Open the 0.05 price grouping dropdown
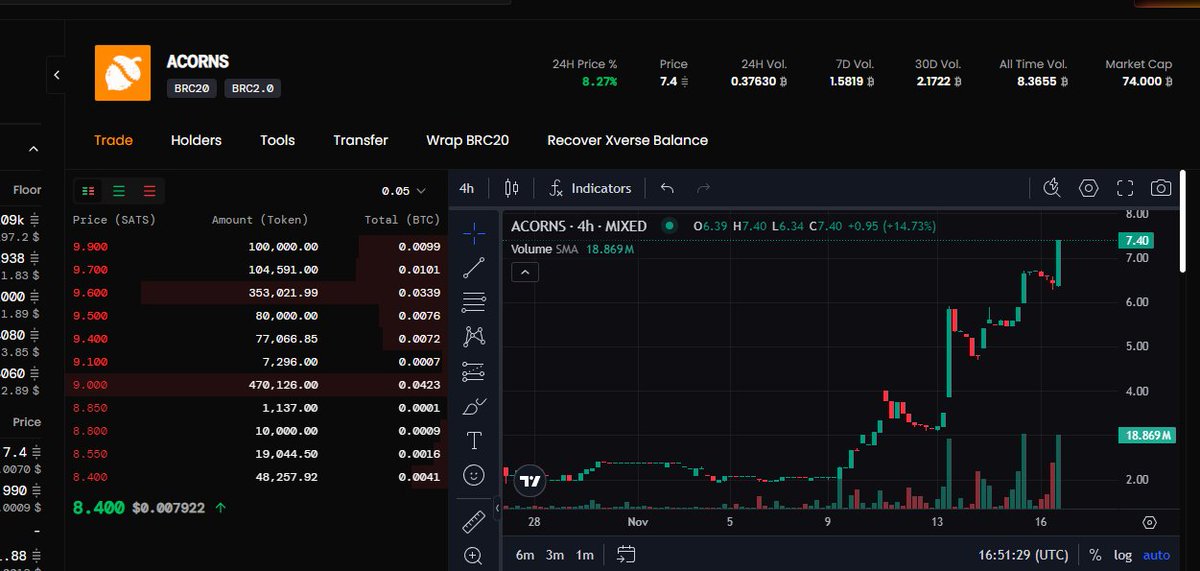Viewport: 1200px width, 571px height. 404,190
